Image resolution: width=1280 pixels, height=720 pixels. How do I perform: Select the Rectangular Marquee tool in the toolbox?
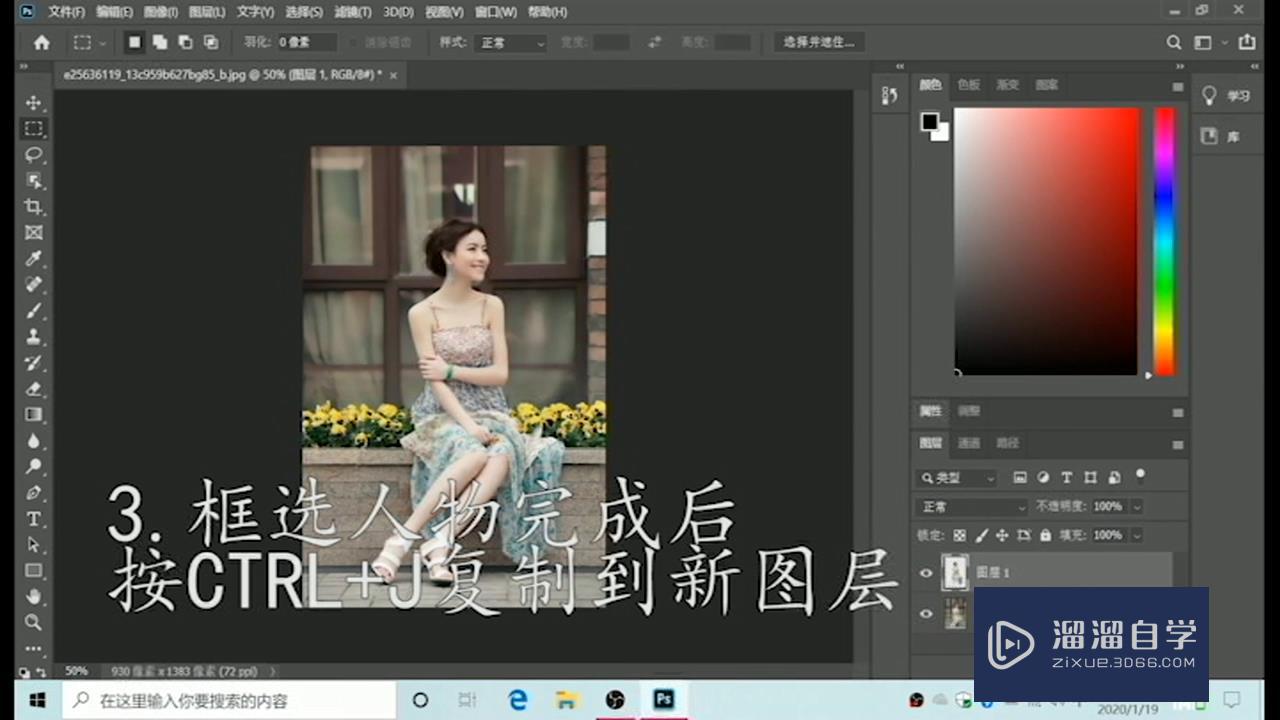34,129
